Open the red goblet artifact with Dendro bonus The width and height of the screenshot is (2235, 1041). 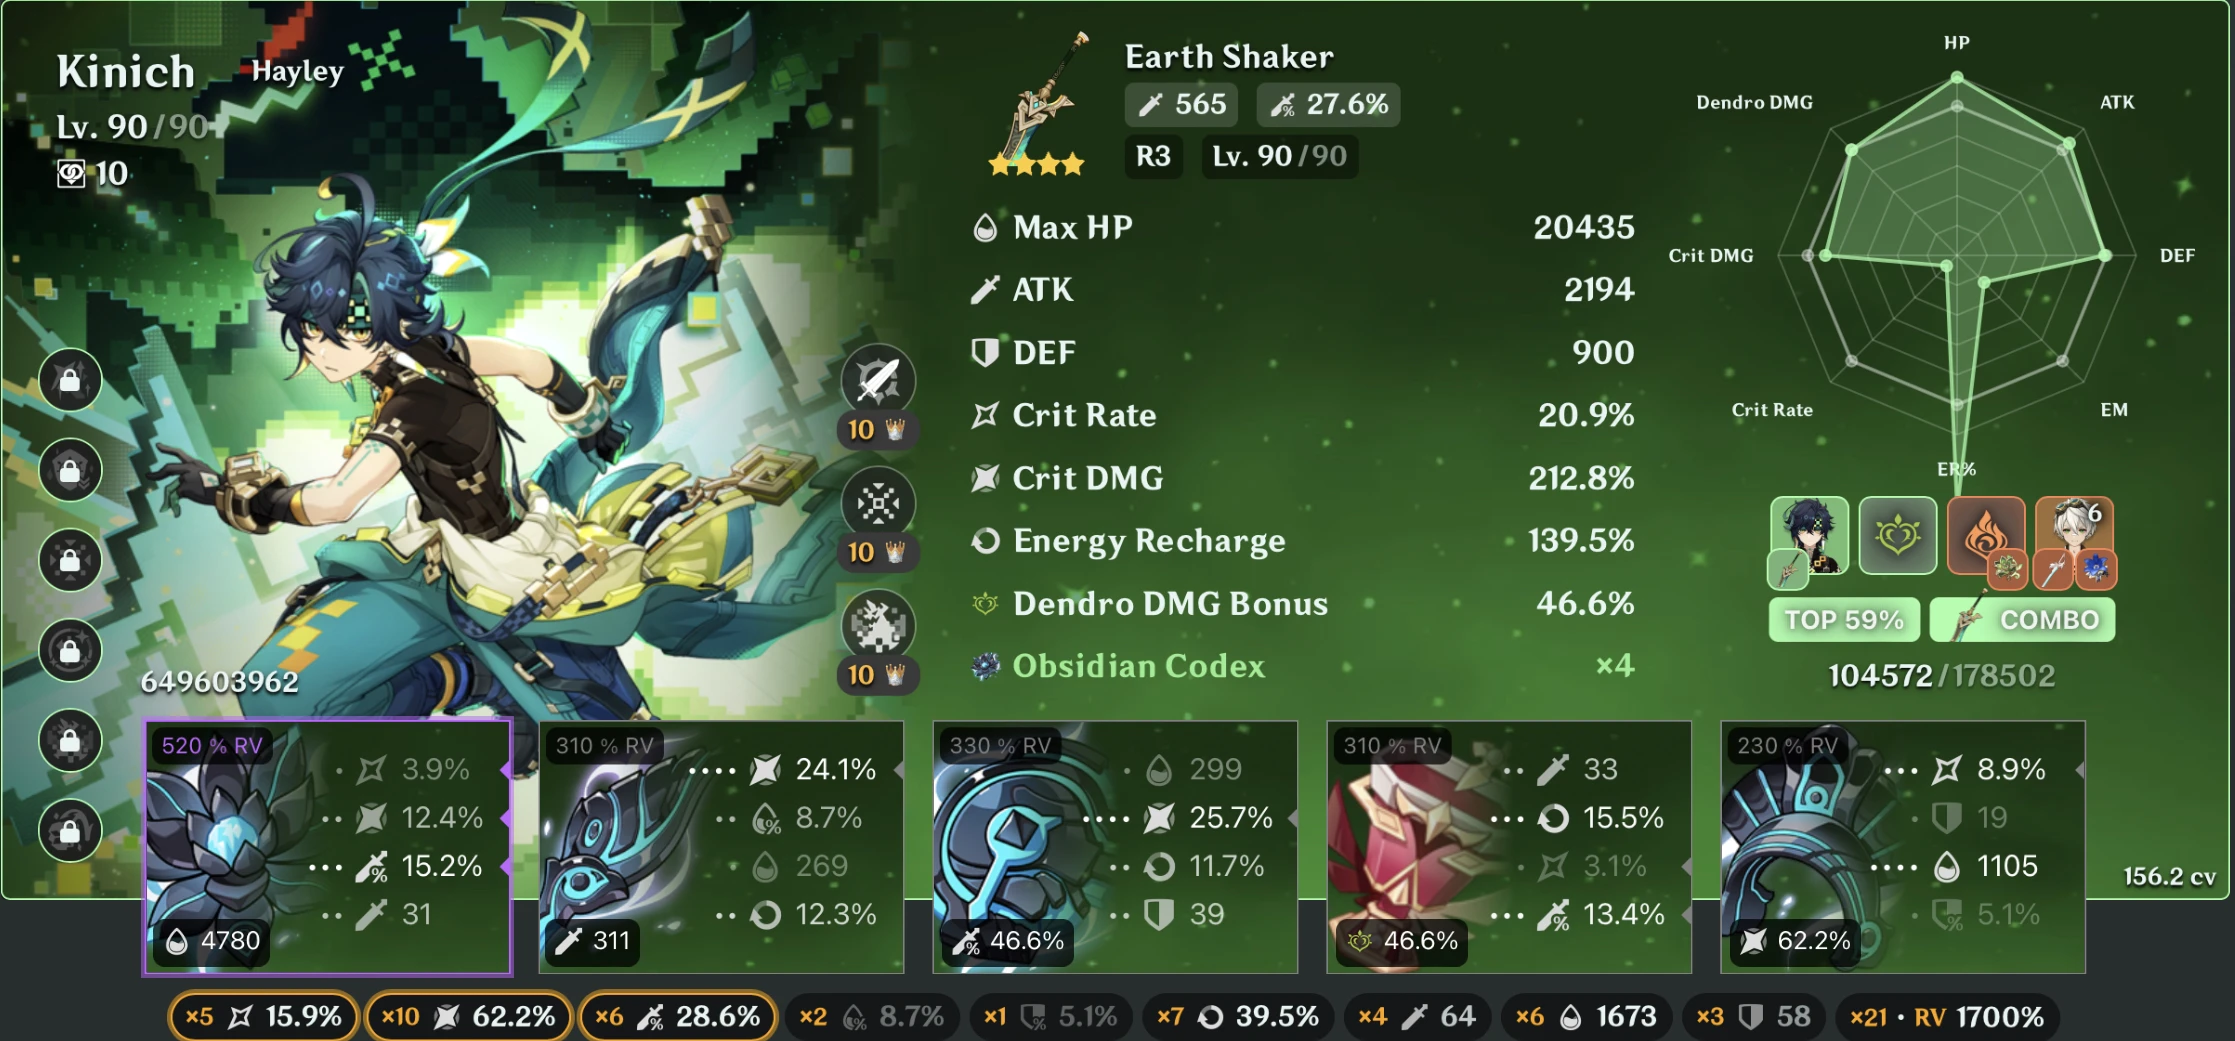(1509, 847)
